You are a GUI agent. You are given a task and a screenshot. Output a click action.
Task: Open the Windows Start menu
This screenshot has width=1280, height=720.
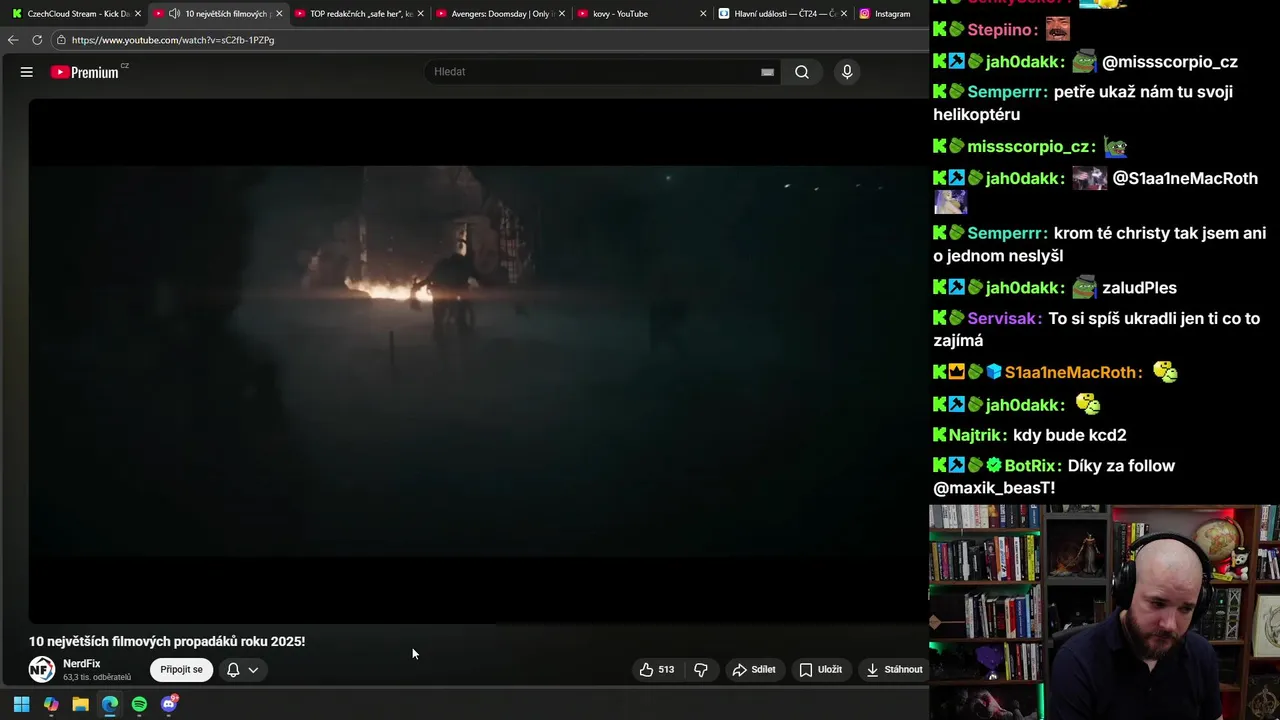point(22,704)
